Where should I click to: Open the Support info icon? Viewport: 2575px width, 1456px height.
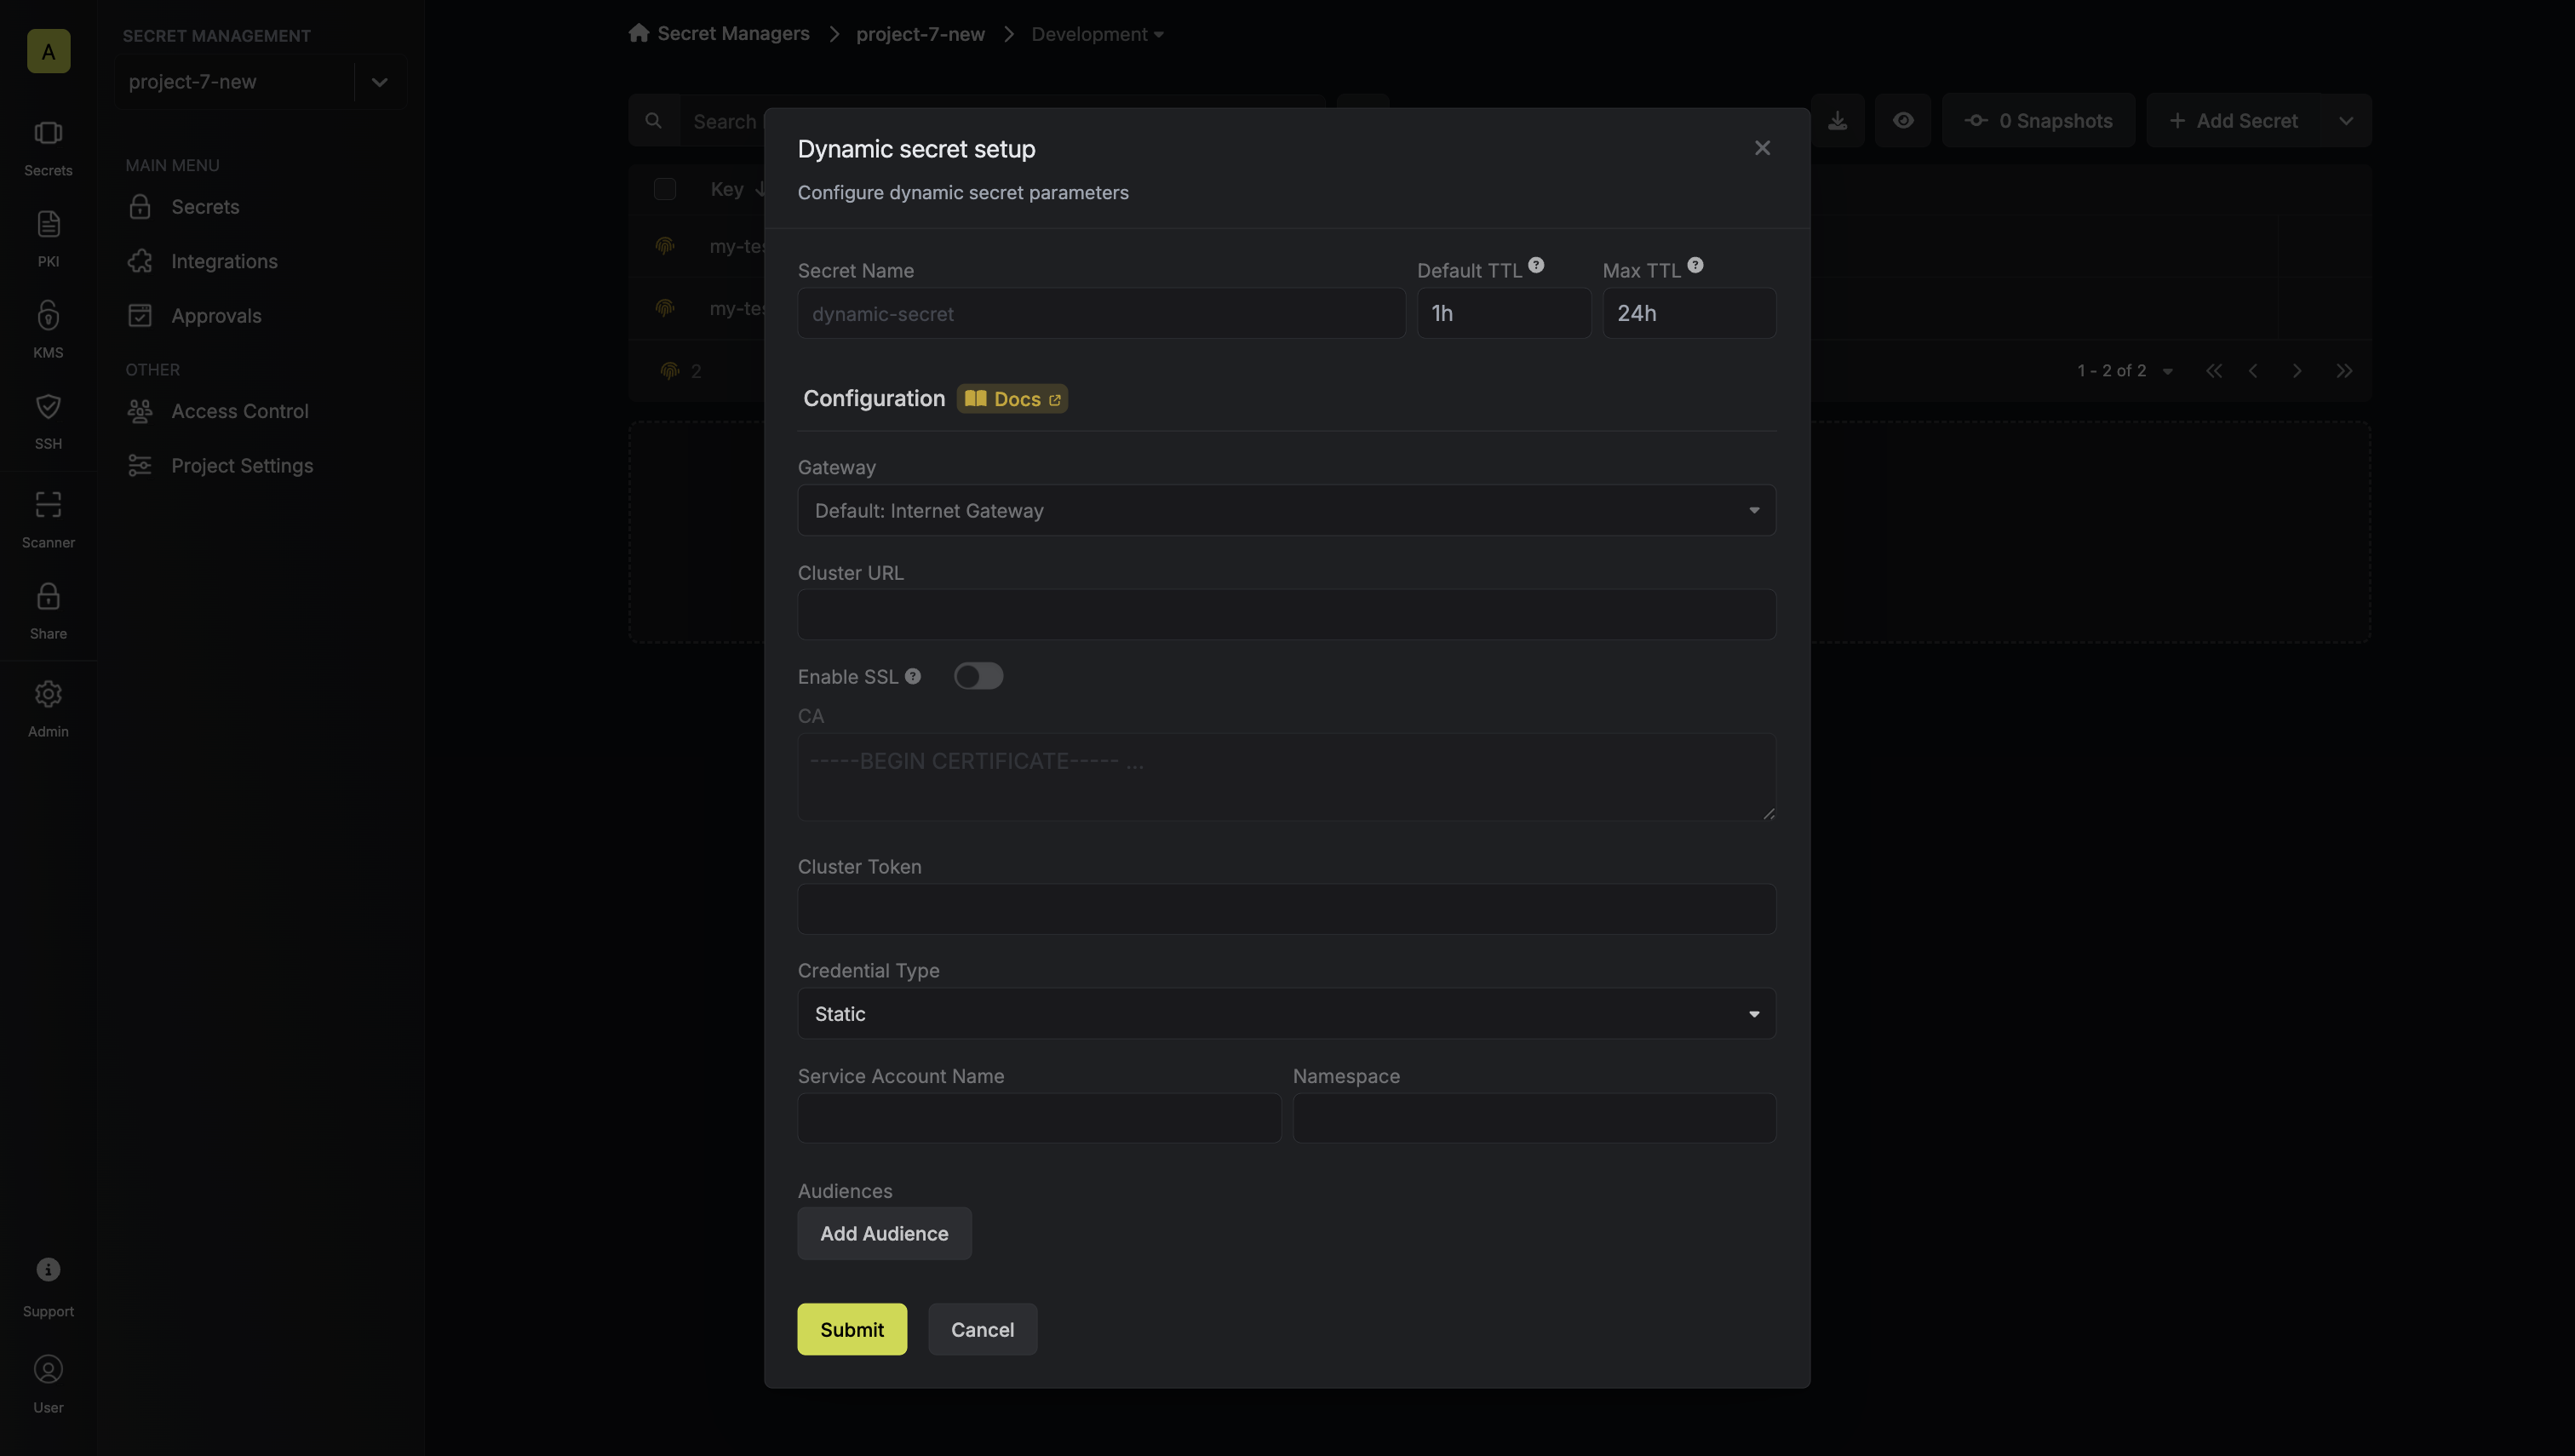point(48,1269)
